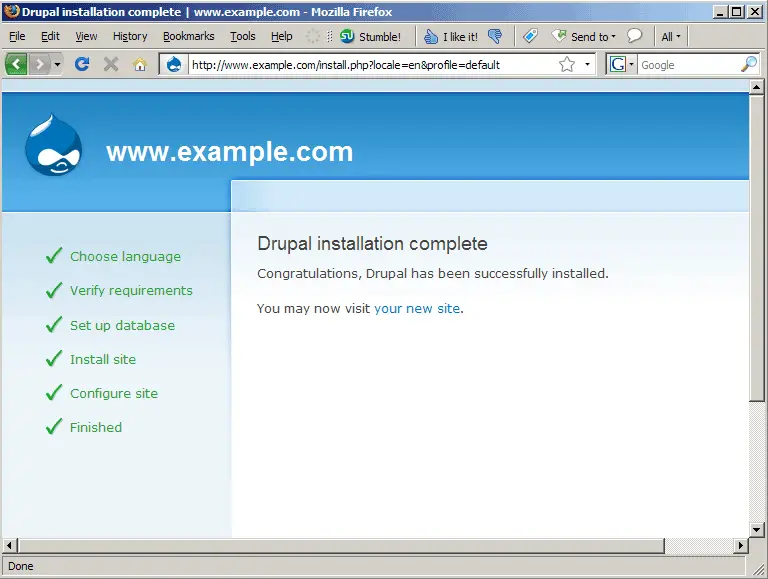Click the horizontal scrollbar right arrow
Screen dimensions: 768x579
(x=740, y=545)
